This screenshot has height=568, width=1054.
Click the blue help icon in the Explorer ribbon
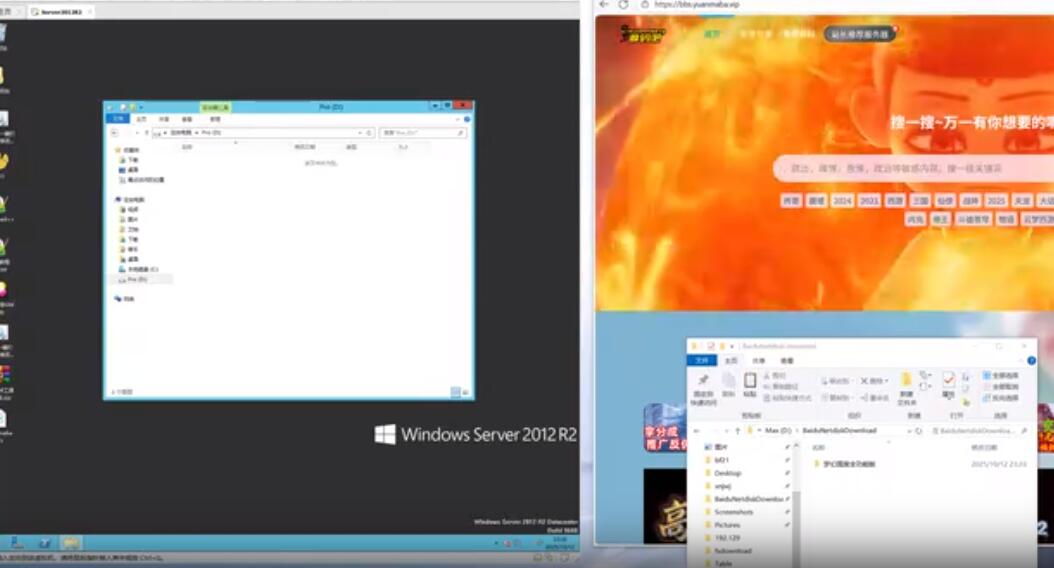point(1031,360)
